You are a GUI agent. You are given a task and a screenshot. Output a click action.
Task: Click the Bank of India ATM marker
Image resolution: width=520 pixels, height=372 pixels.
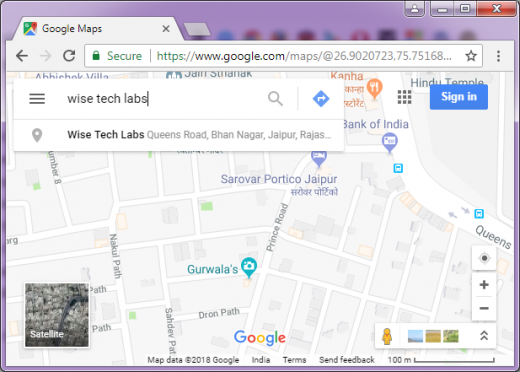point(389,142)
